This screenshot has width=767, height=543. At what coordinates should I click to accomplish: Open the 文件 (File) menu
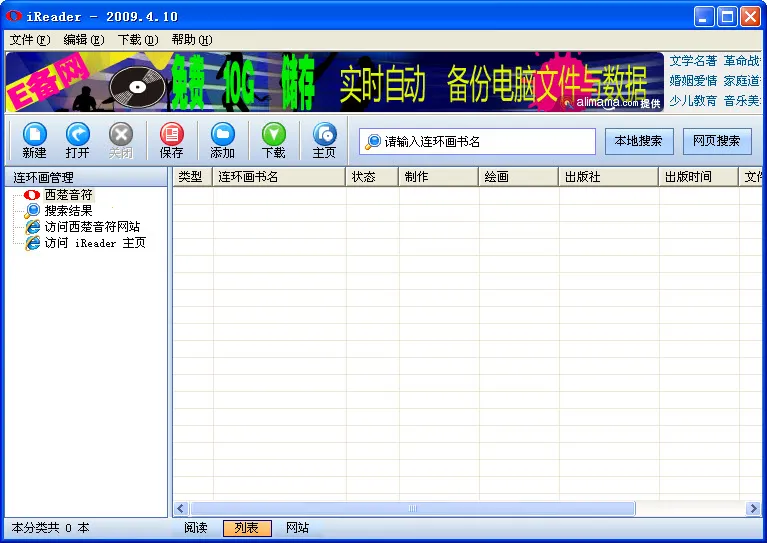(29, 40)
